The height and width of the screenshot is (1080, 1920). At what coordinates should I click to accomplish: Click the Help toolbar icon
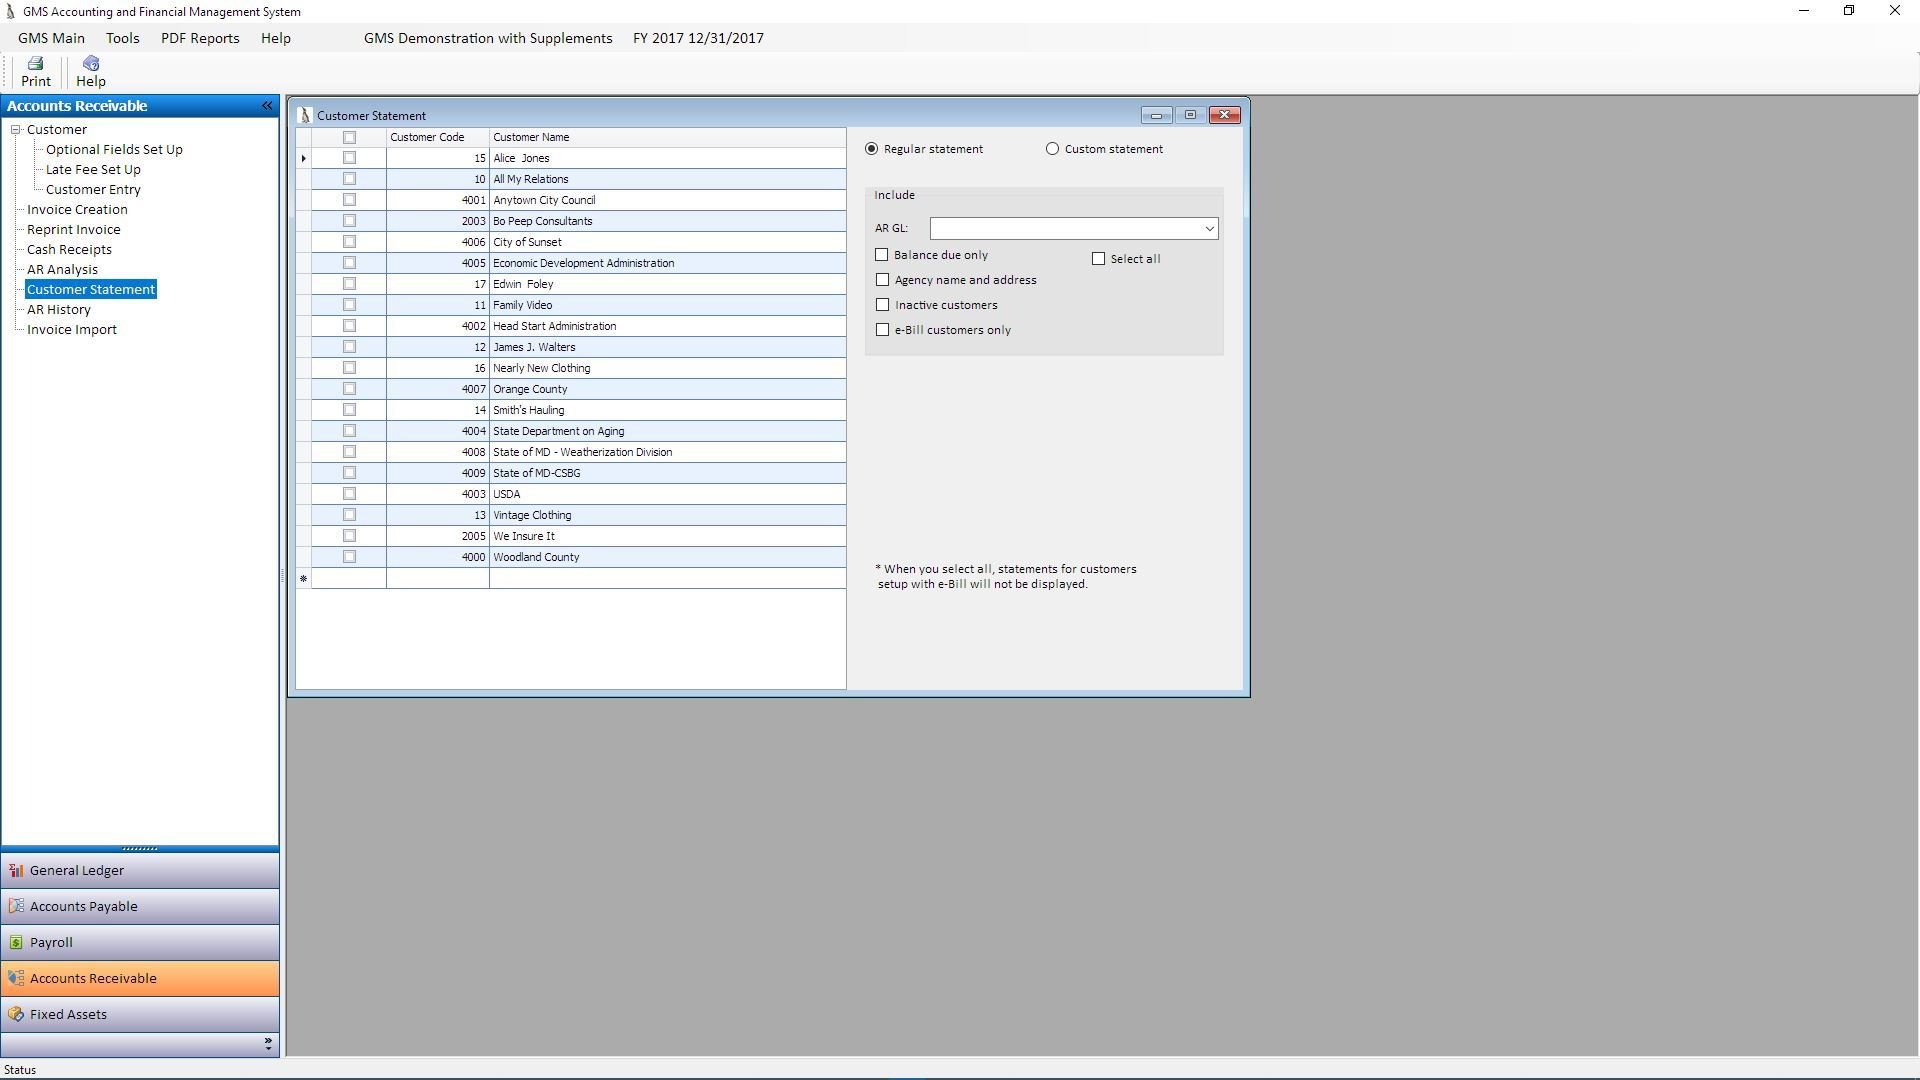pyautogui.click(x=90, y=64)
